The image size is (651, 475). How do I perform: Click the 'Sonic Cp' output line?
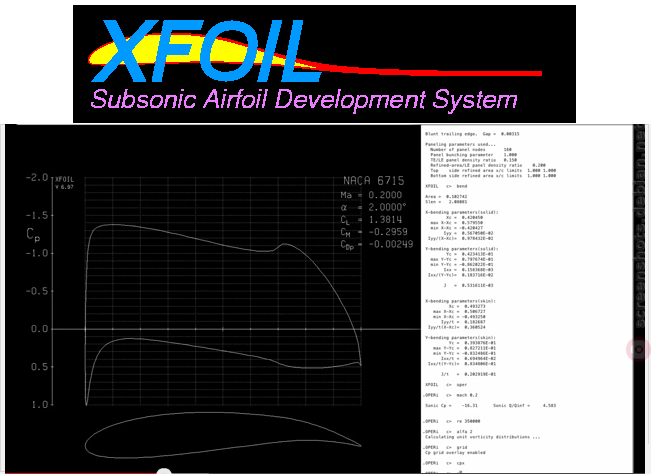pos(490,406)
